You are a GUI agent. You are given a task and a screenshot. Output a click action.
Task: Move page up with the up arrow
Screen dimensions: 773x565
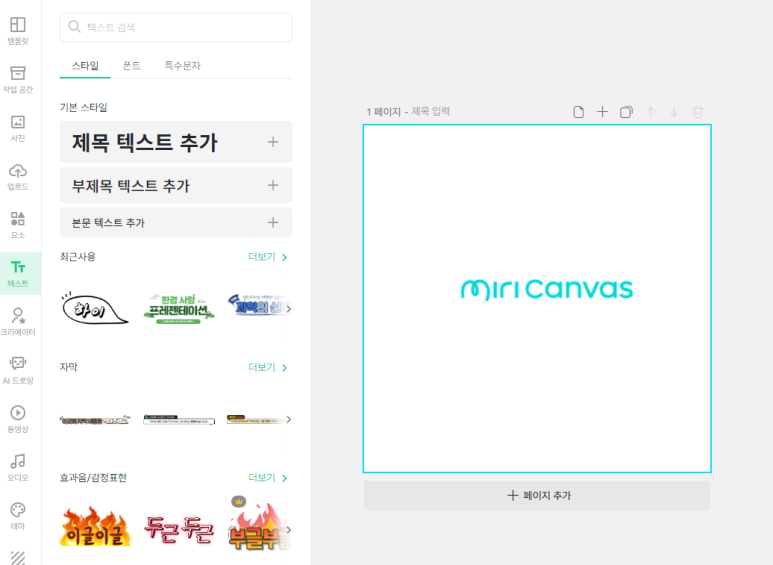[651, 112]
